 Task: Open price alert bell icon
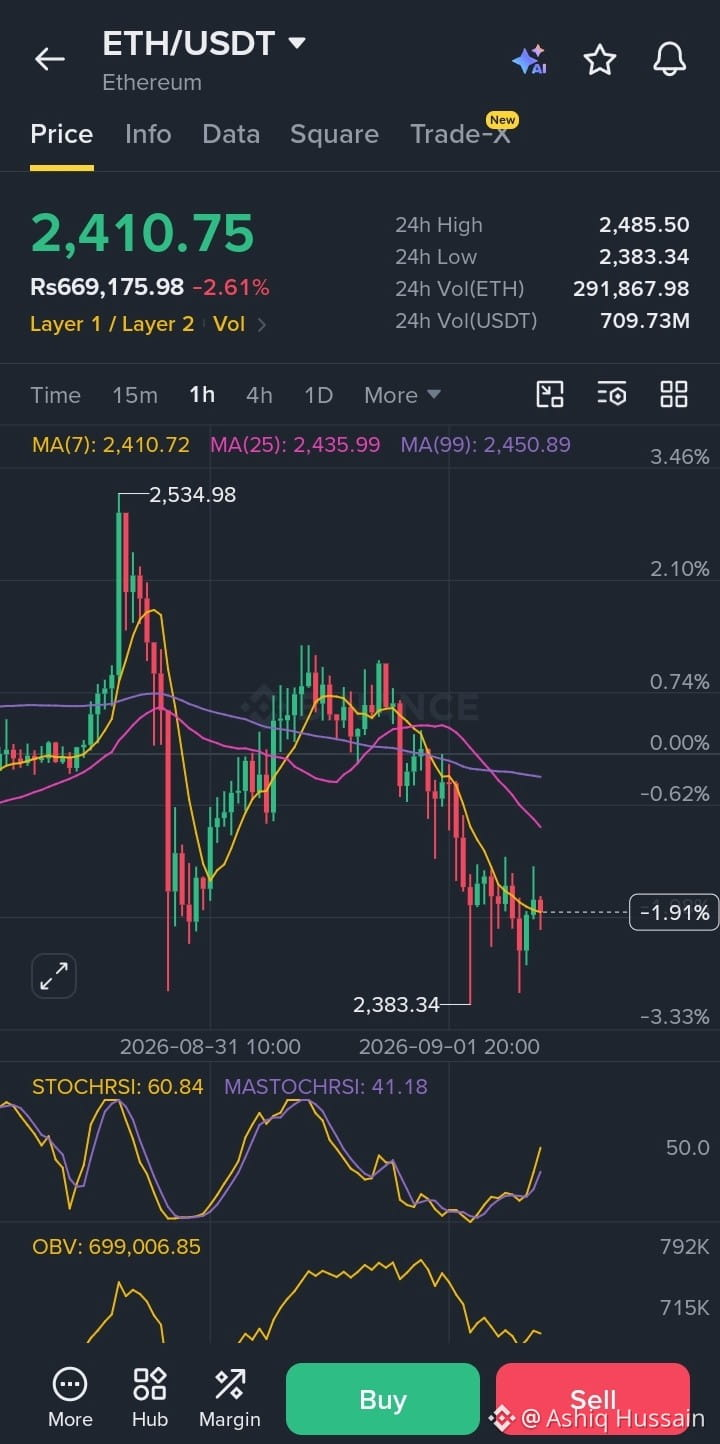(x=670, y=60)
